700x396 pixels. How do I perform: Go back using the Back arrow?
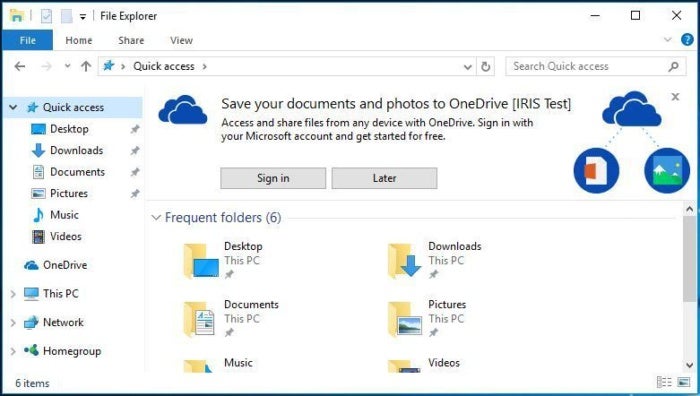(x=20, y=67)
